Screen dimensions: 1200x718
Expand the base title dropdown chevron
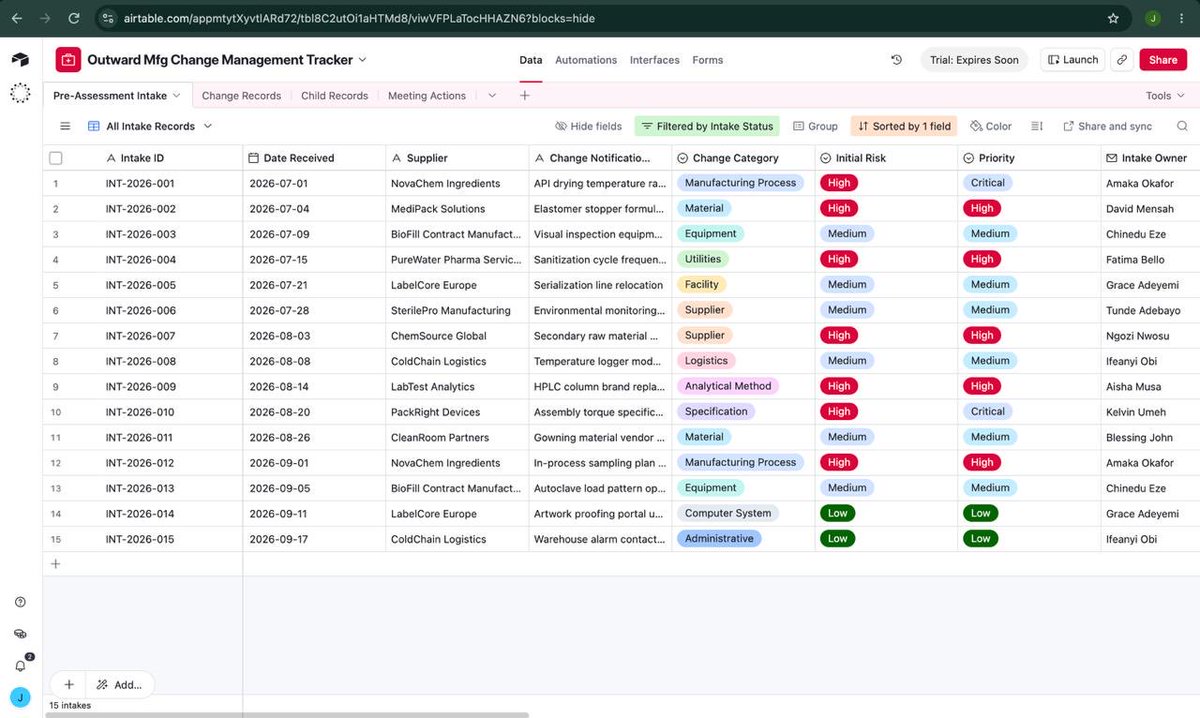363,60
